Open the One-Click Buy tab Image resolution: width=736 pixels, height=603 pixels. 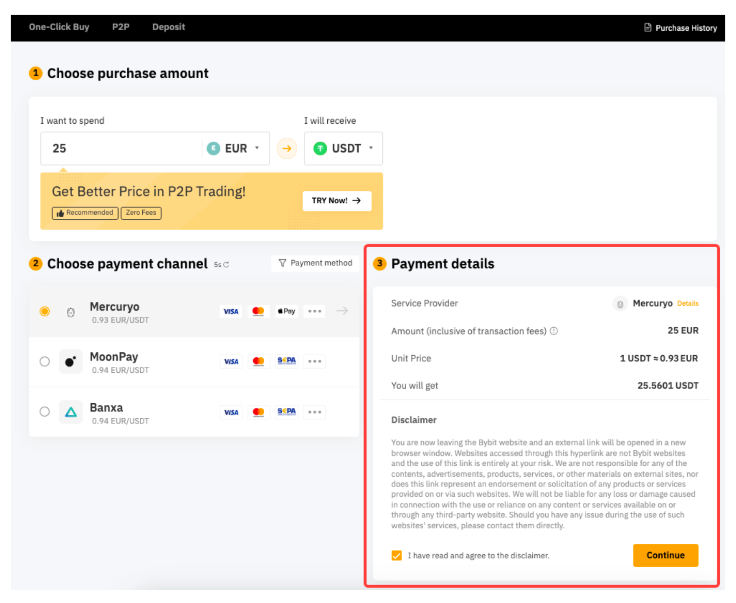click(59, 27)
